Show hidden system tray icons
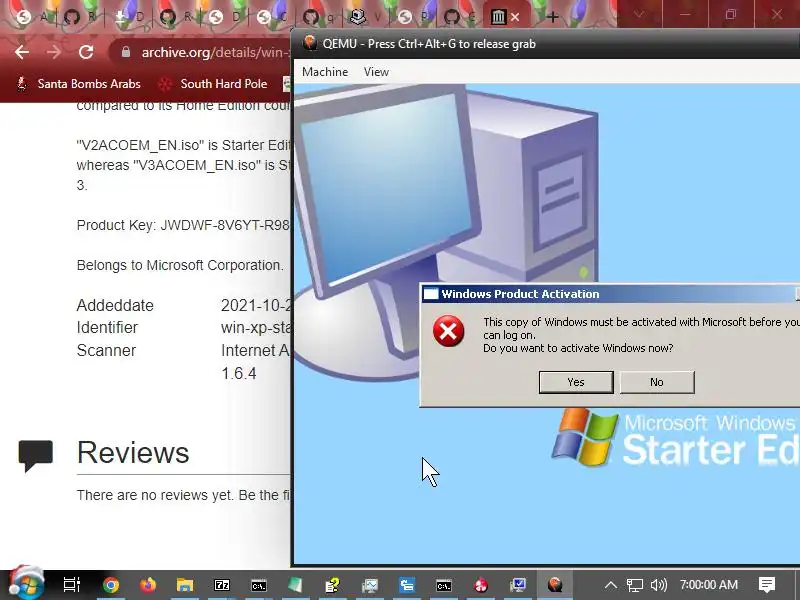This screenshot has width=800, height=600. (611, 585)
